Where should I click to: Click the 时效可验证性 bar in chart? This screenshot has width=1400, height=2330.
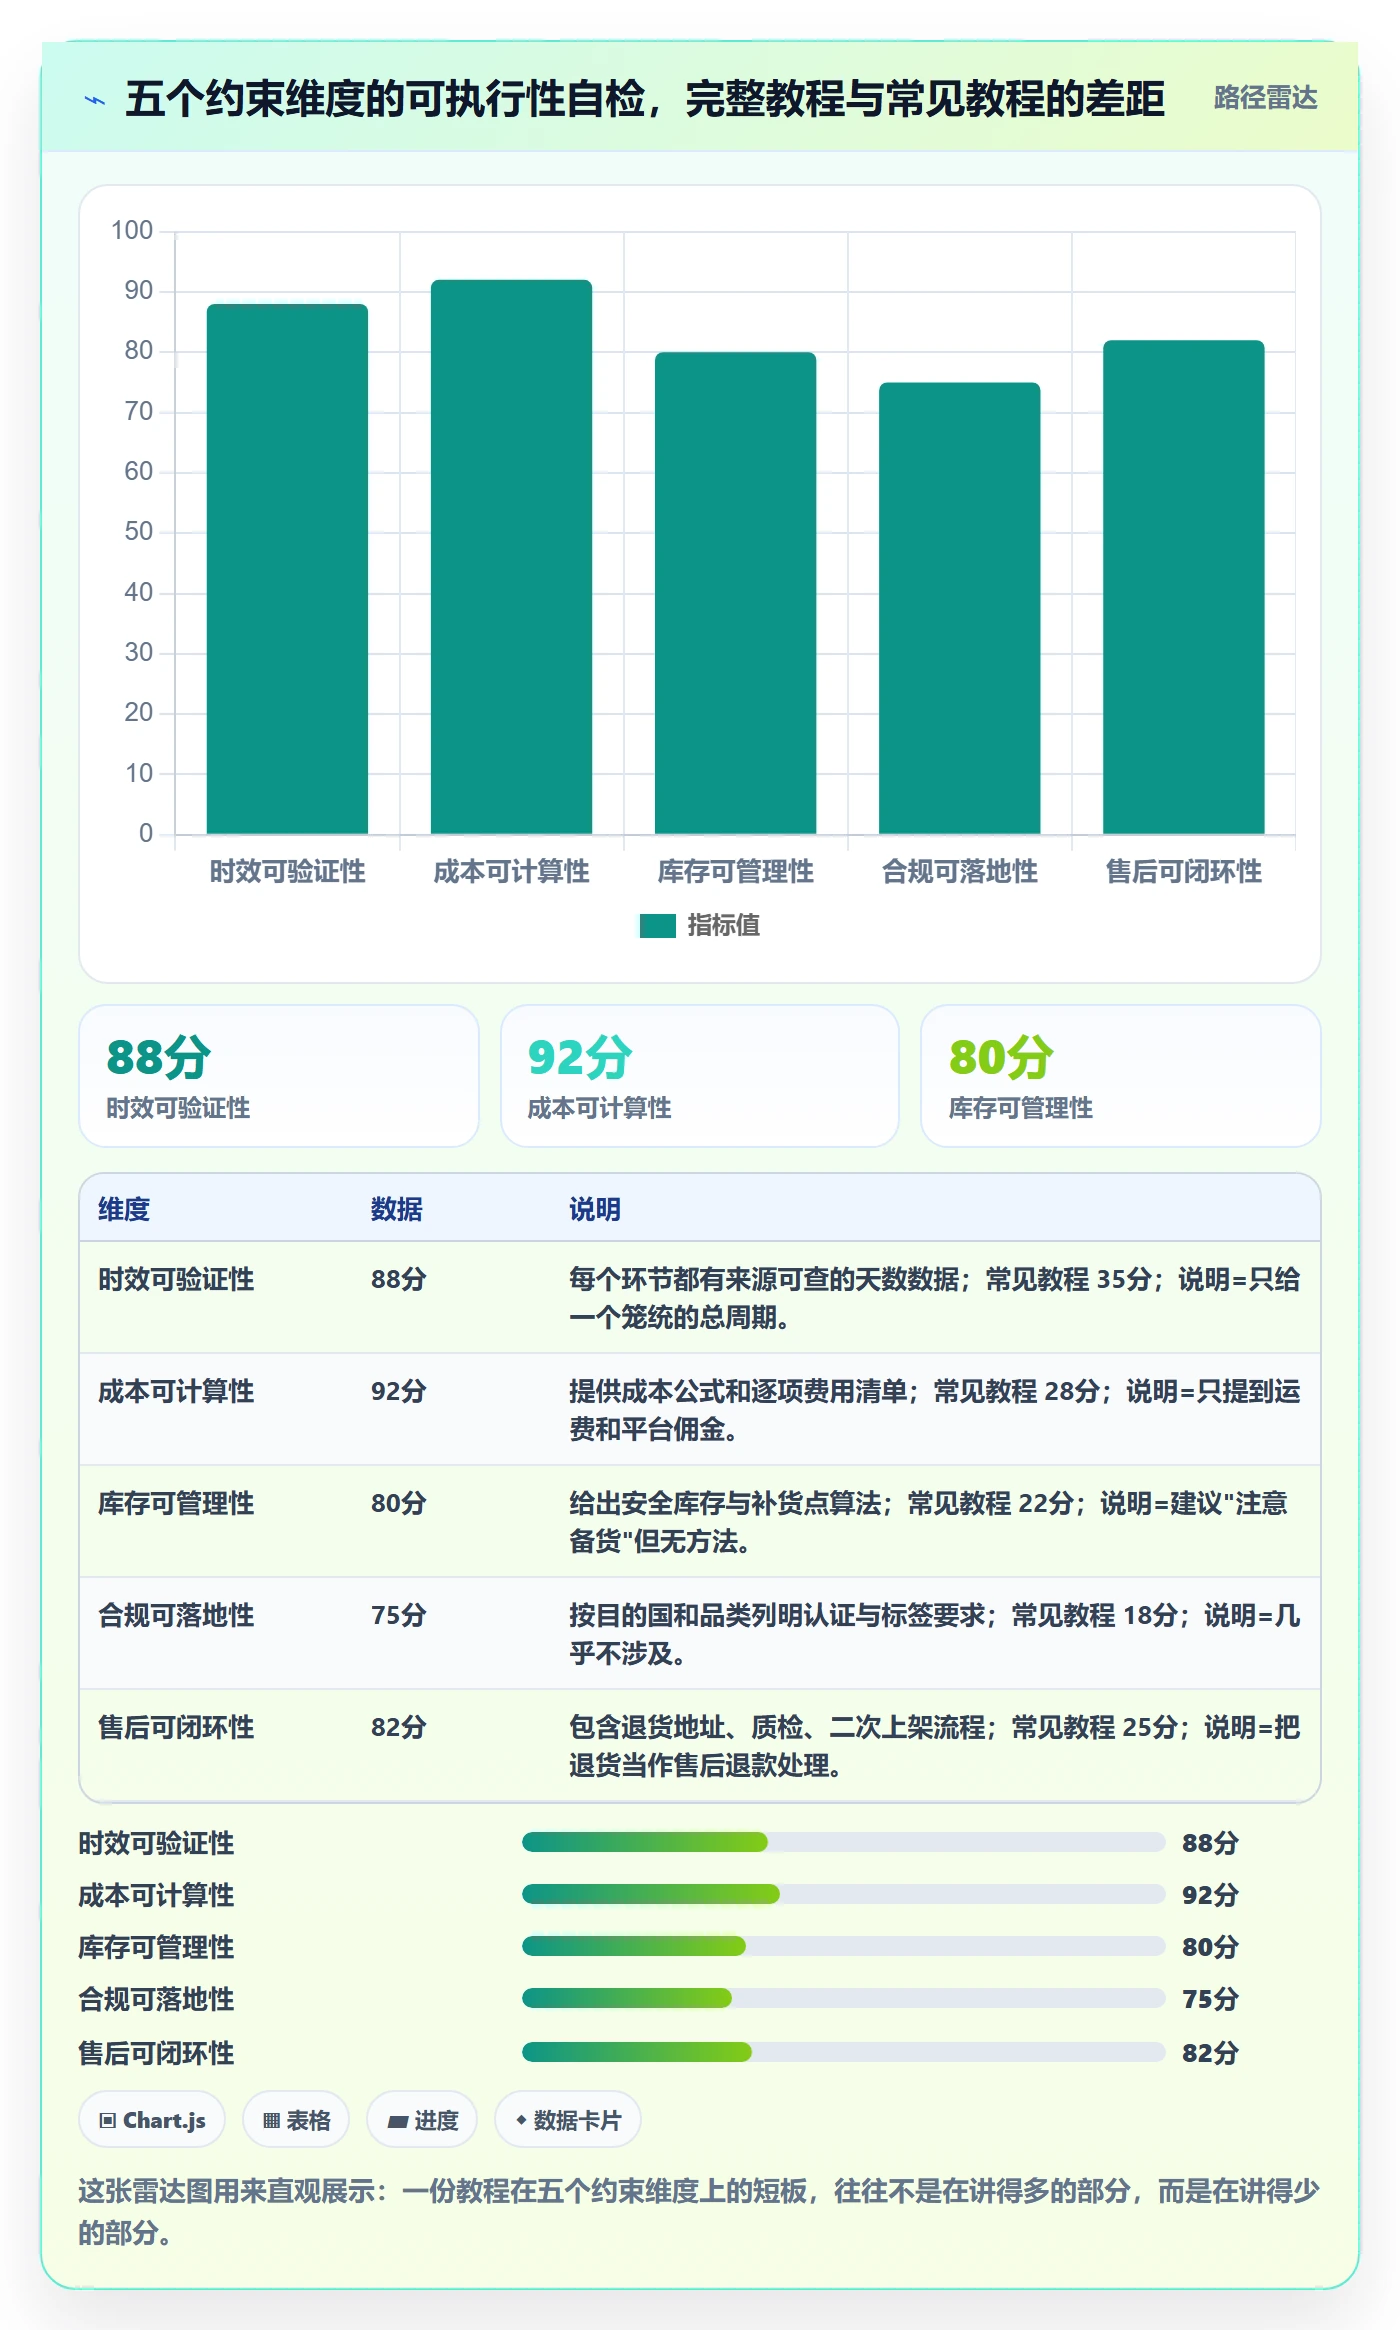tap(287, 569)
